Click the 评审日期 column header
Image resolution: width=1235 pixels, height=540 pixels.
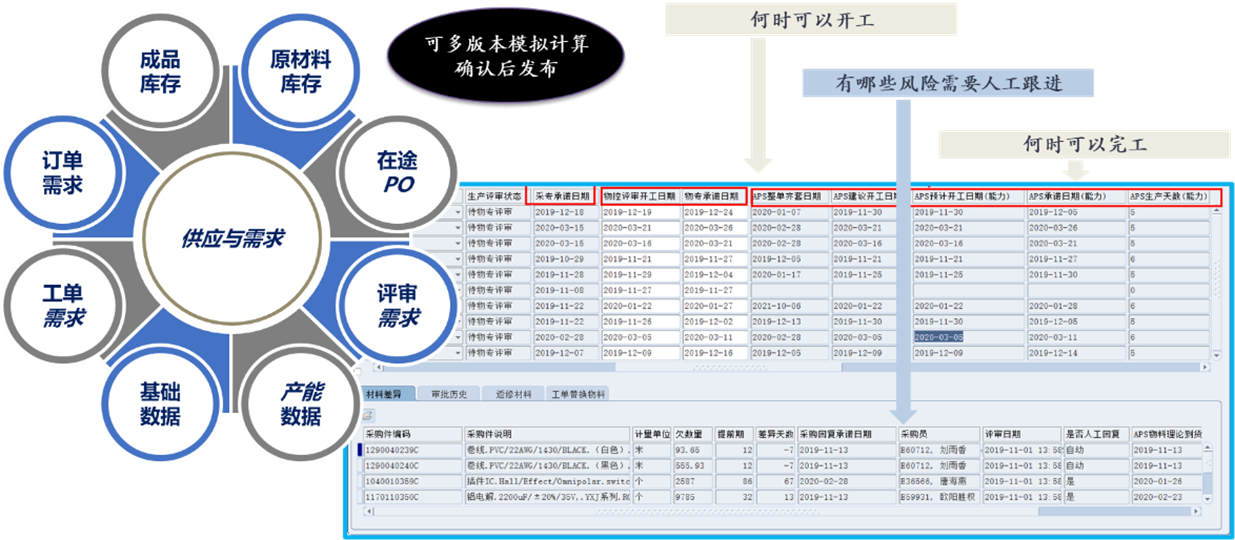tap(1022, 434)
